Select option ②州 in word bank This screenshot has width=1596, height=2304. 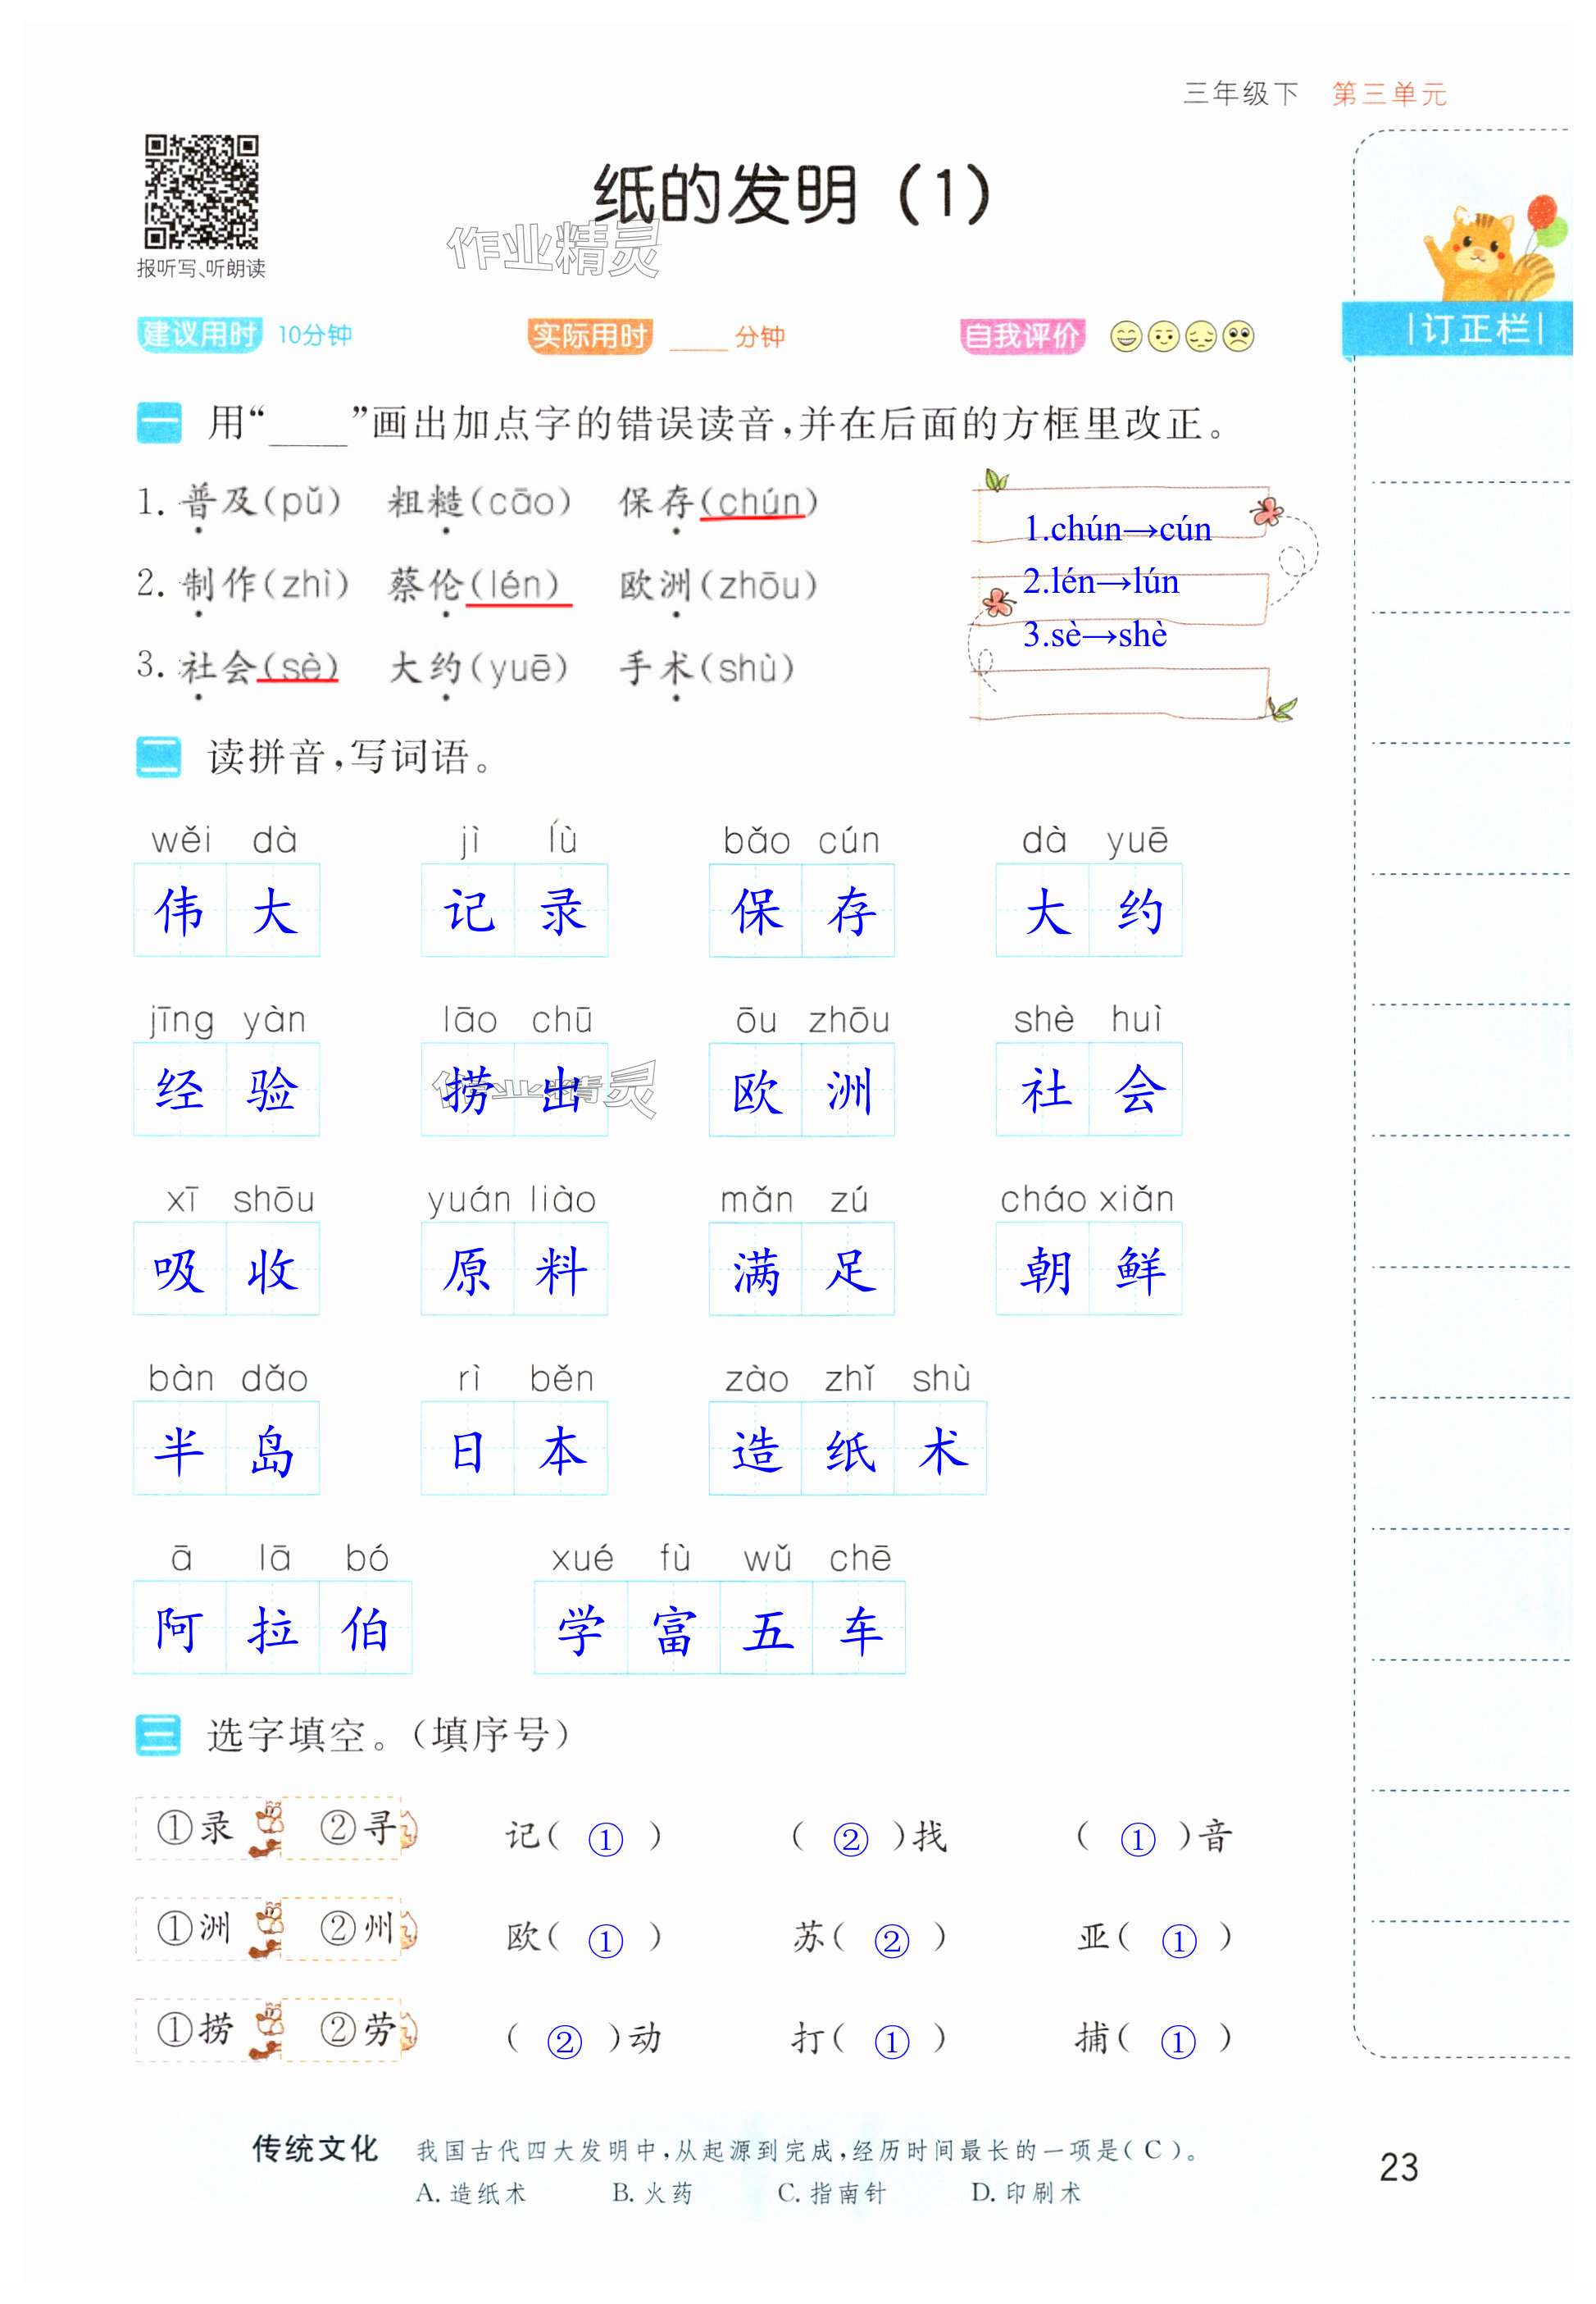(x=357, y=1928)
